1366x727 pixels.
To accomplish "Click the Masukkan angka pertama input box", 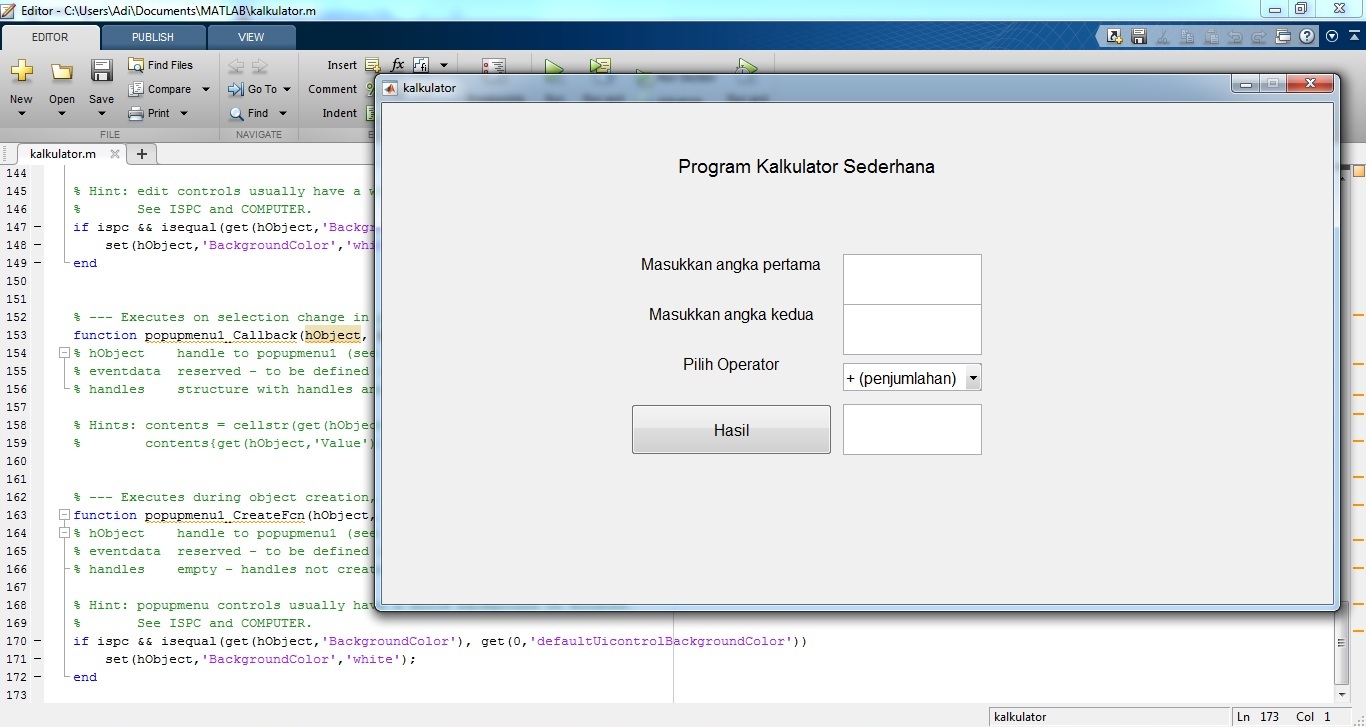I will pyautogui.click(x=911, y=279).
